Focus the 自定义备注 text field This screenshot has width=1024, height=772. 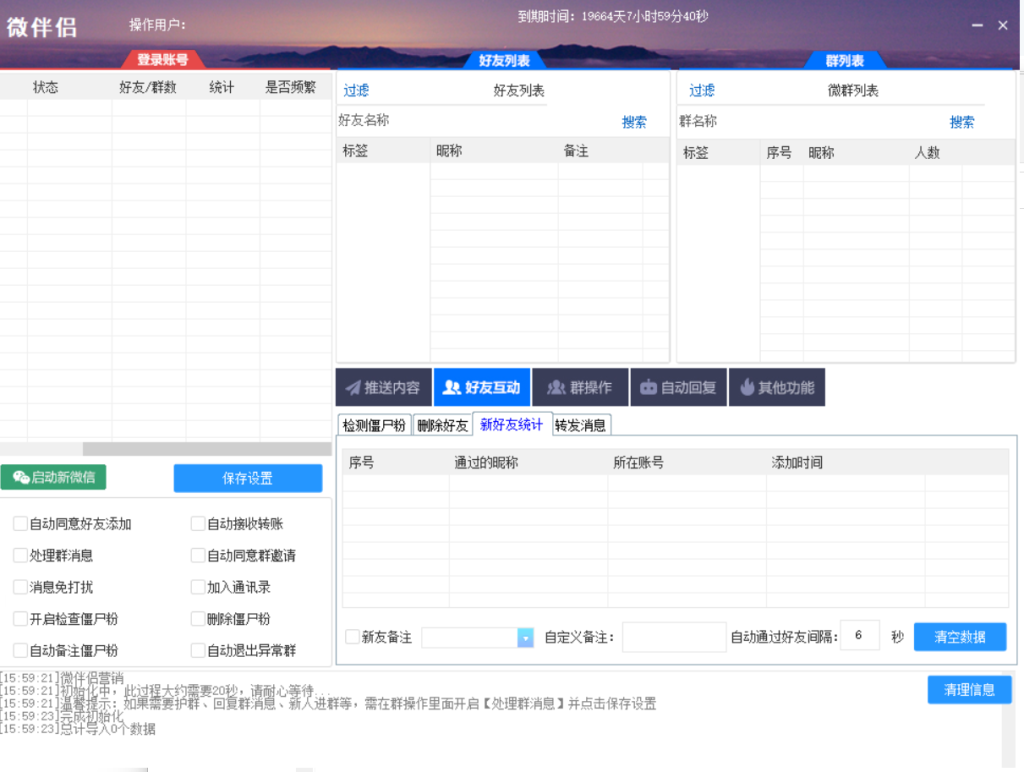673,637
